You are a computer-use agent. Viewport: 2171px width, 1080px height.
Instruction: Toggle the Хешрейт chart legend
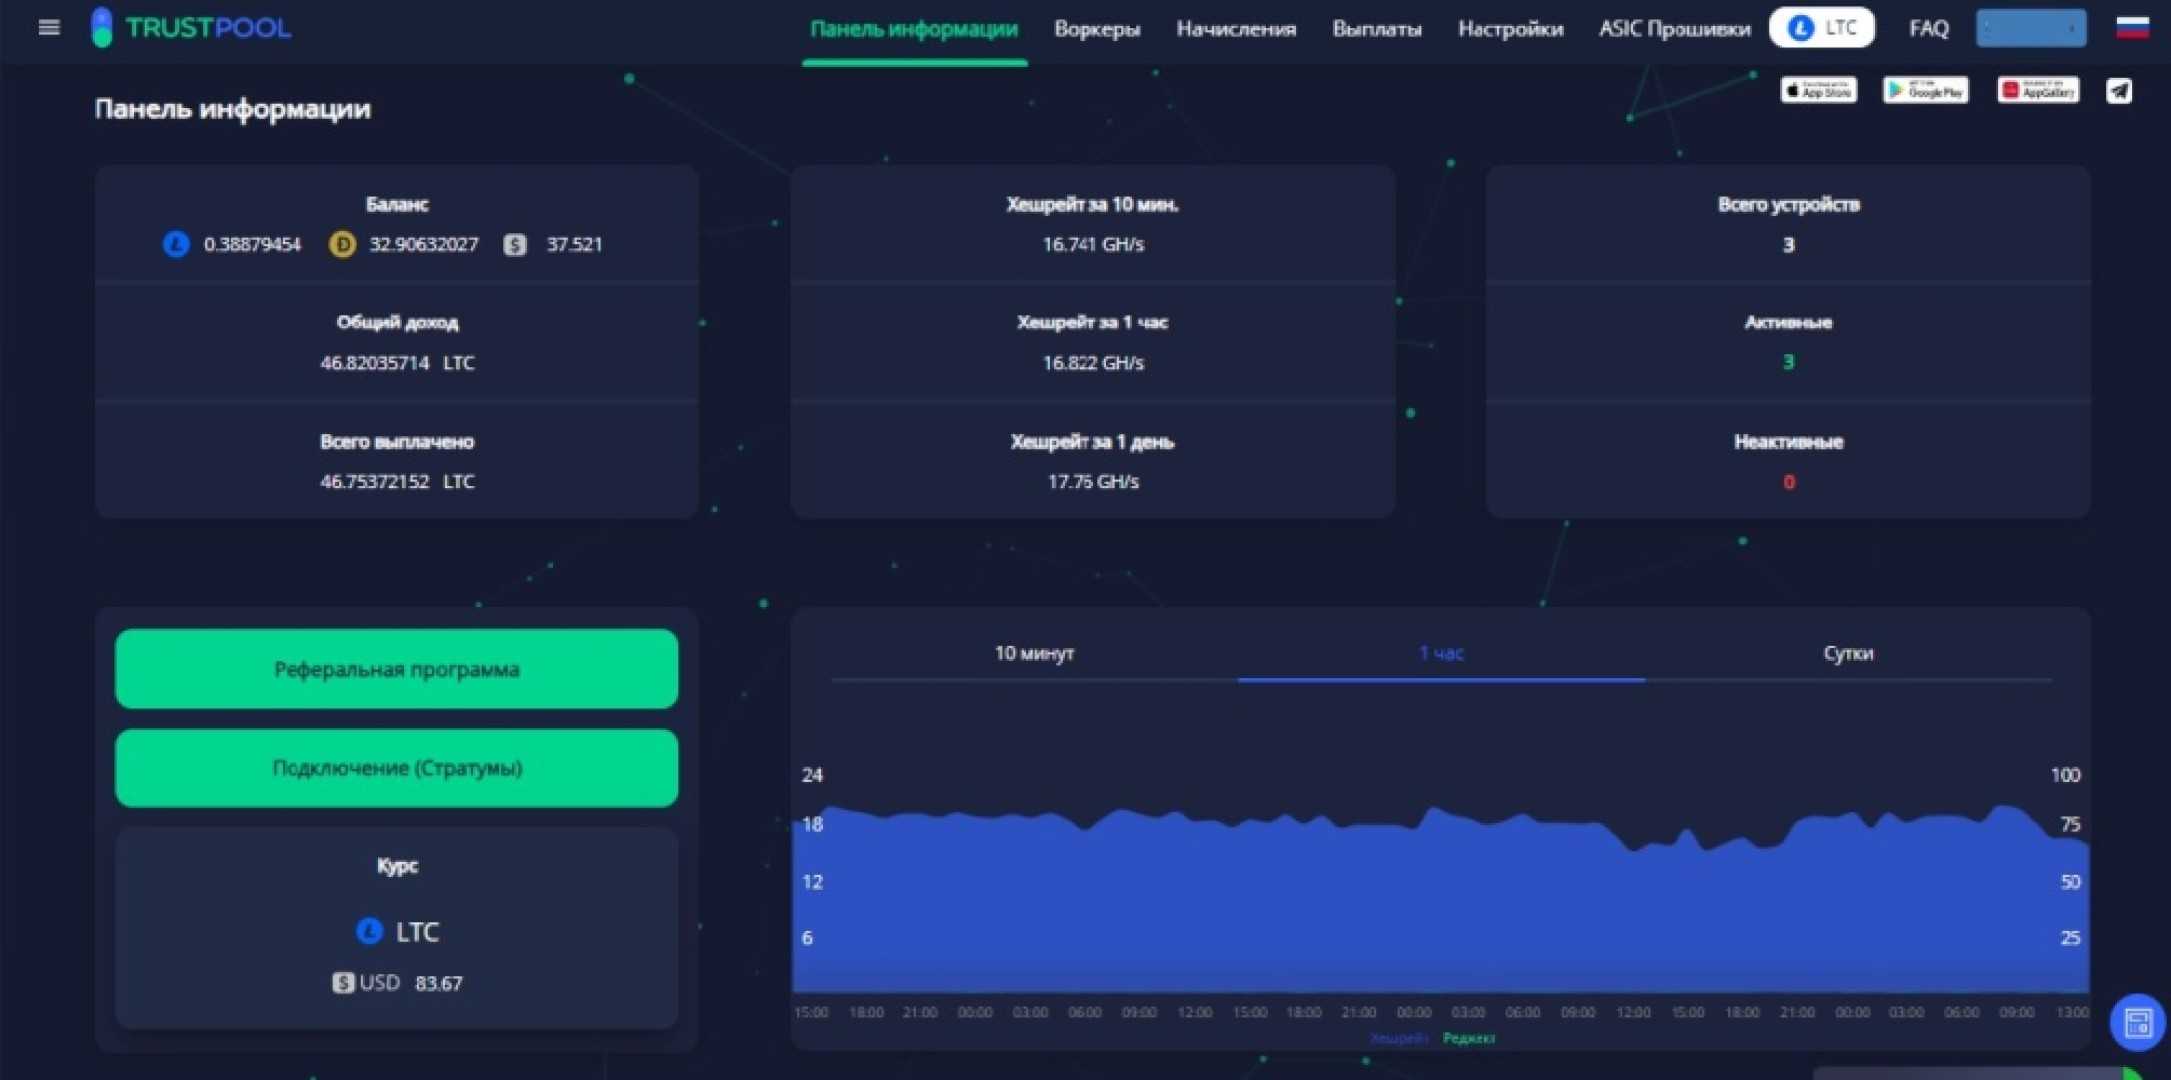click(x=1398, y=1038)
